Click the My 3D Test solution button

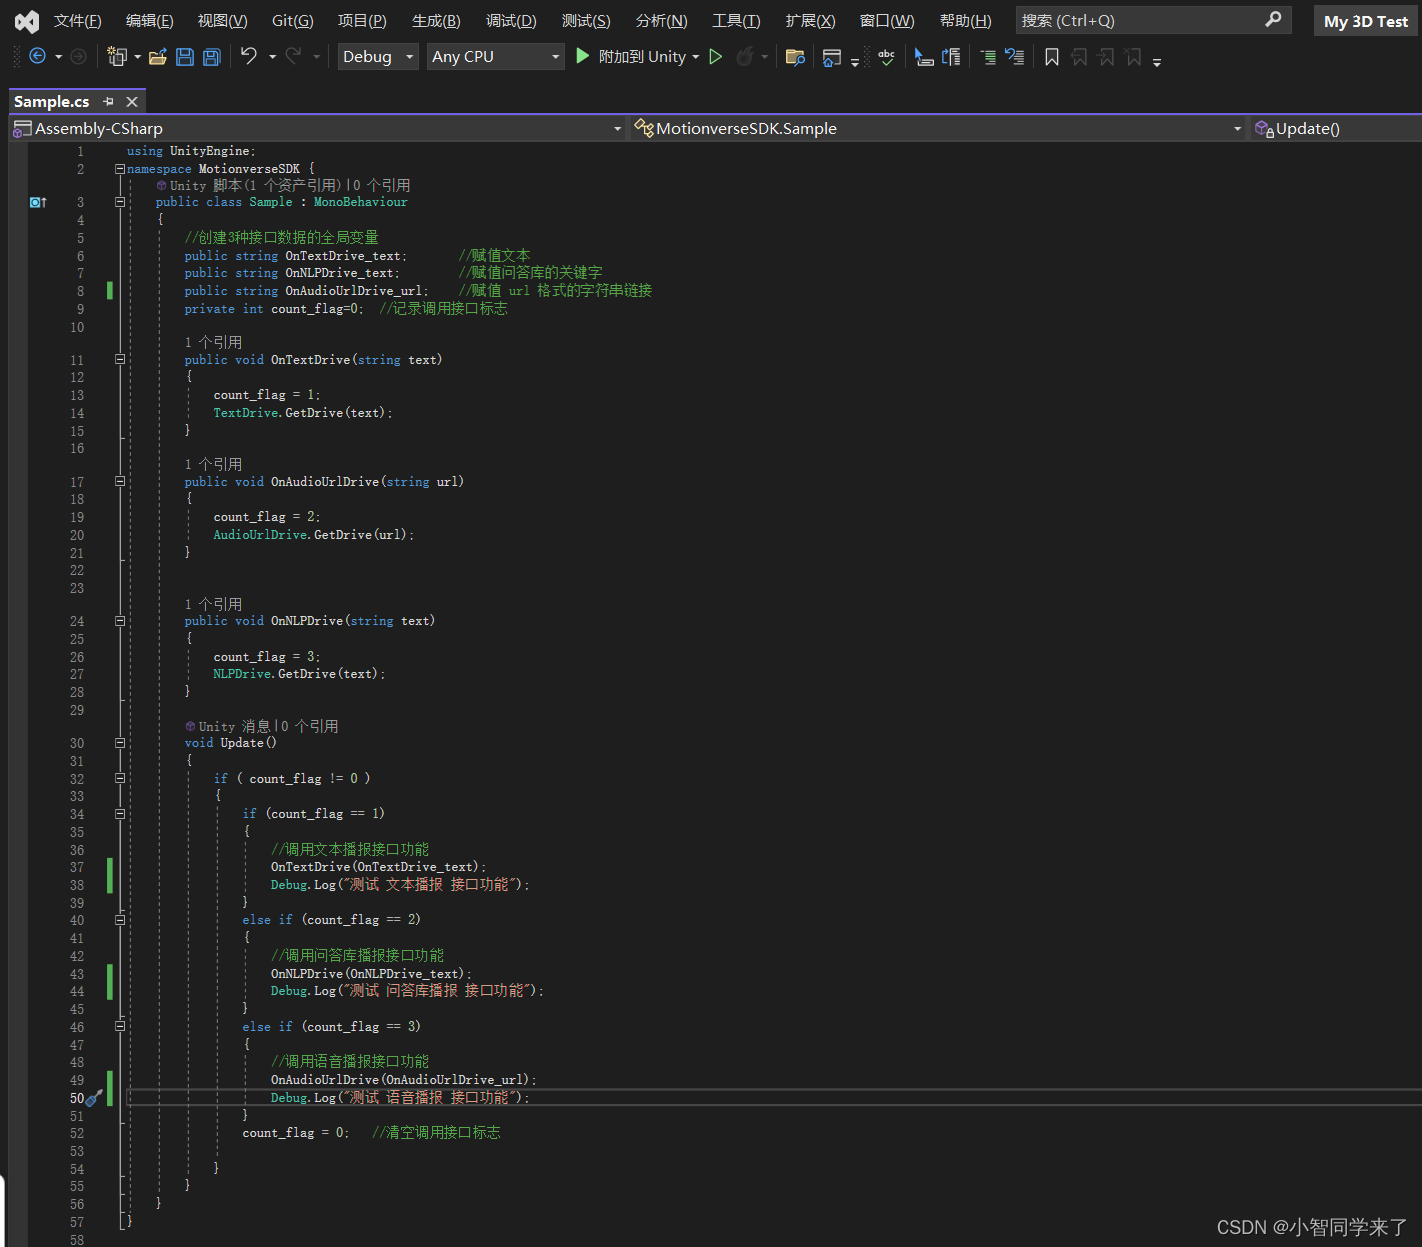pos(1366,21)
